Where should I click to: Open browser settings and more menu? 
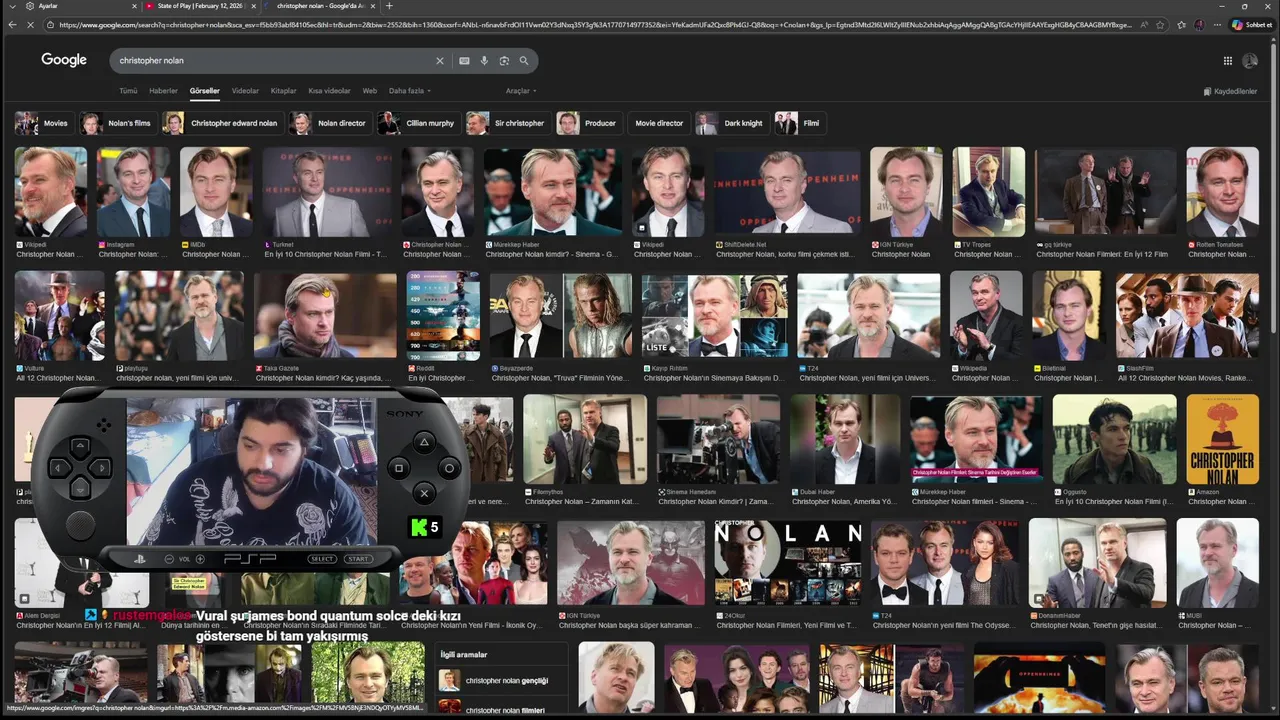pyautogui.click(x=1218, y=25)
